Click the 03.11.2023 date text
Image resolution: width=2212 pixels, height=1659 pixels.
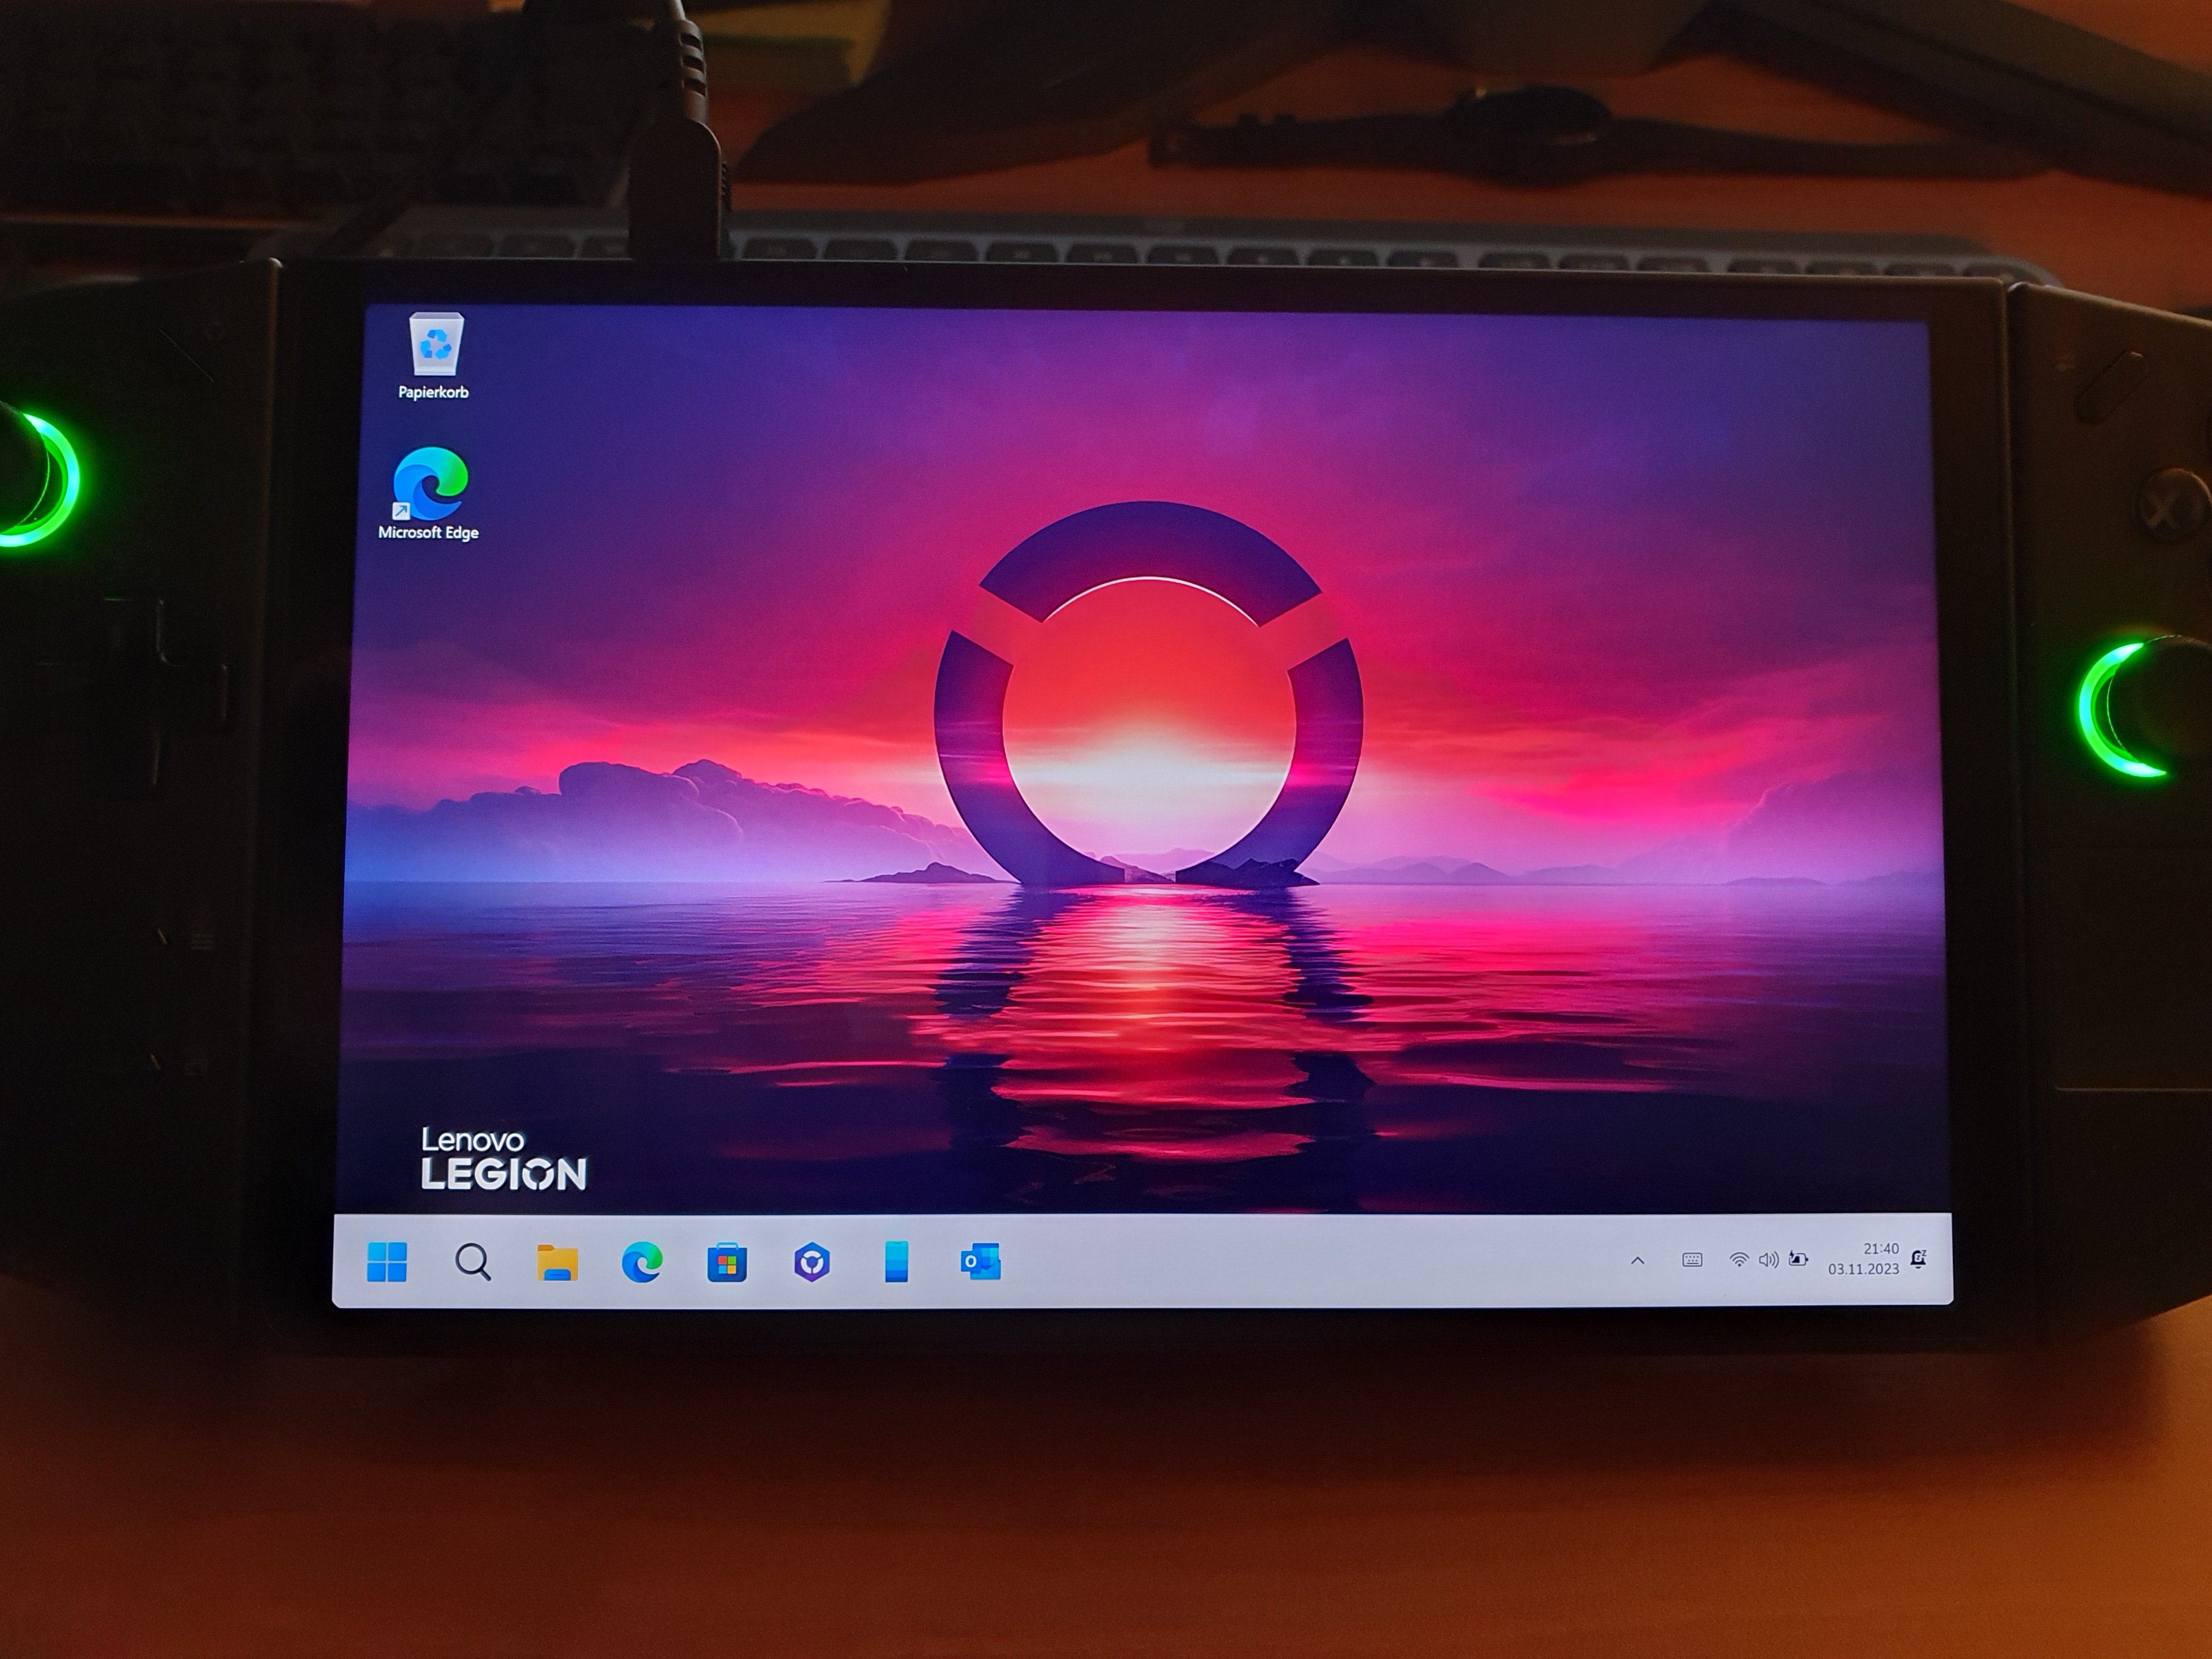point(1863,1269)
